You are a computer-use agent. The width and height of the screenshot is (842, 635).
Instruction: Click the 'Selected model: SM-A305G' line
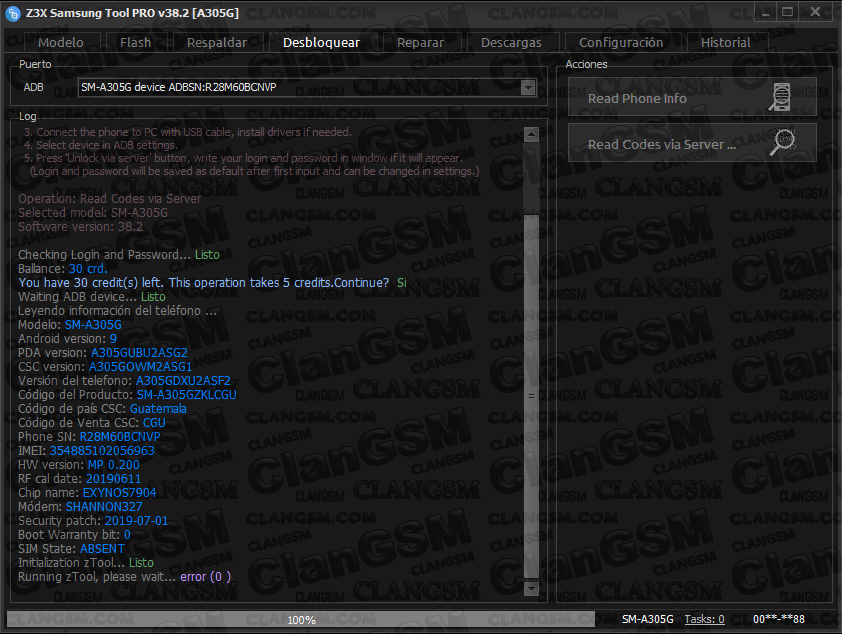pyautogui.click(x=93, y=213)
